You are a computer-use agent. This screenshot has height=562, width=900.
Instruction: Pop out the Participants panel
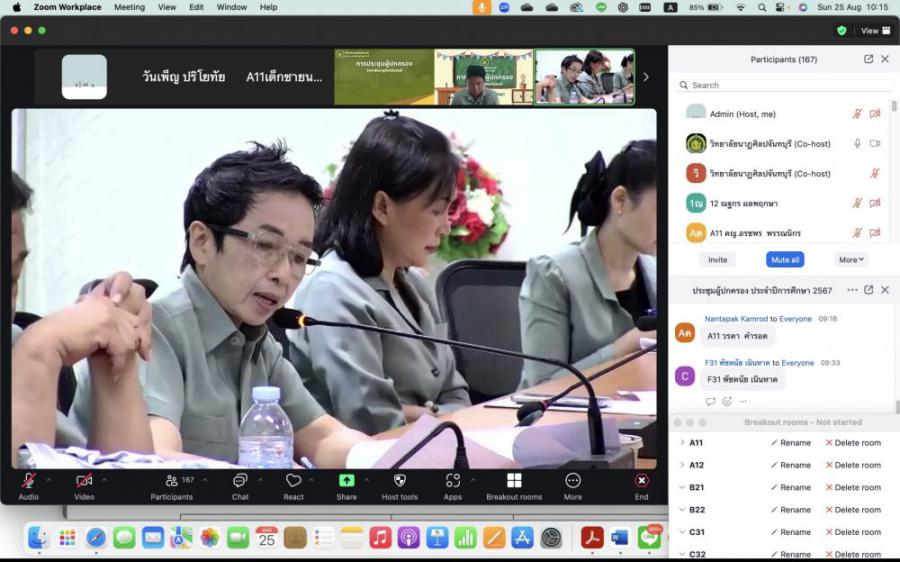click(x=868, y=59)
